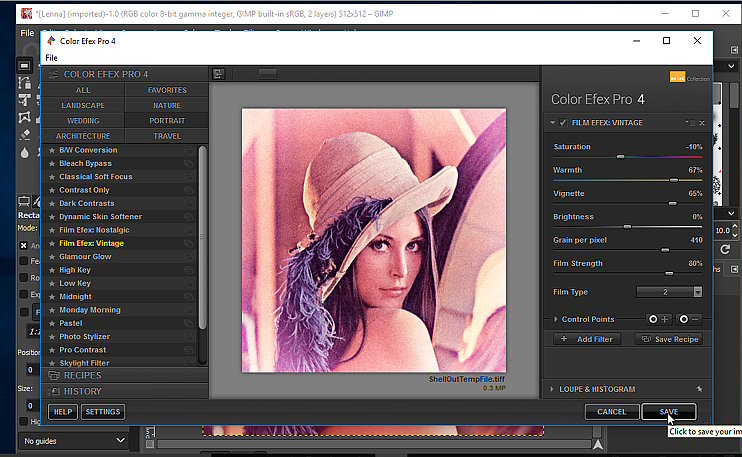Image resolution: width=742 pixels, height=457 pixels.
Task: Click the Save button
Action: (669, 412)
